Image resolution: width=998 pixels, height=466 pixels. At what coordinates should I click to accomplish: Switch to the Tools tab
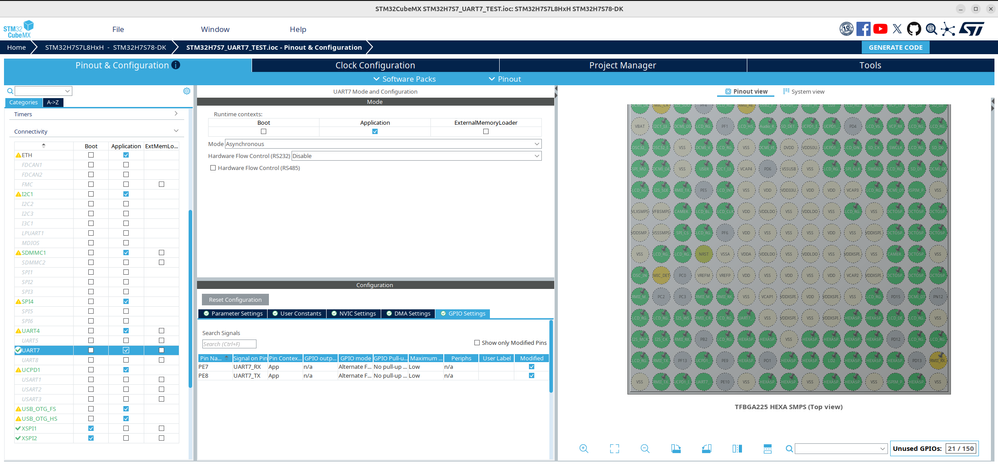(870, 65)
